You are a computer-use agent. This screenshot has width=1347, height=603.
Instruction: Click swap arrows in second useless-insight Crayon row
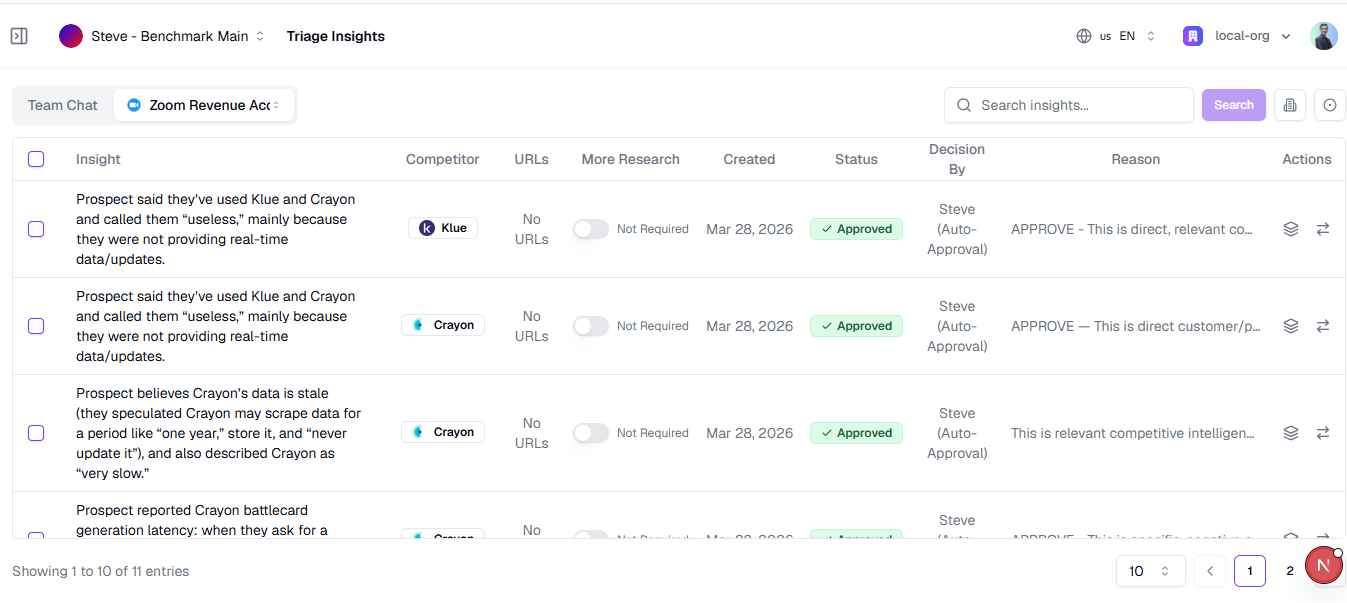click(1323, 326)
